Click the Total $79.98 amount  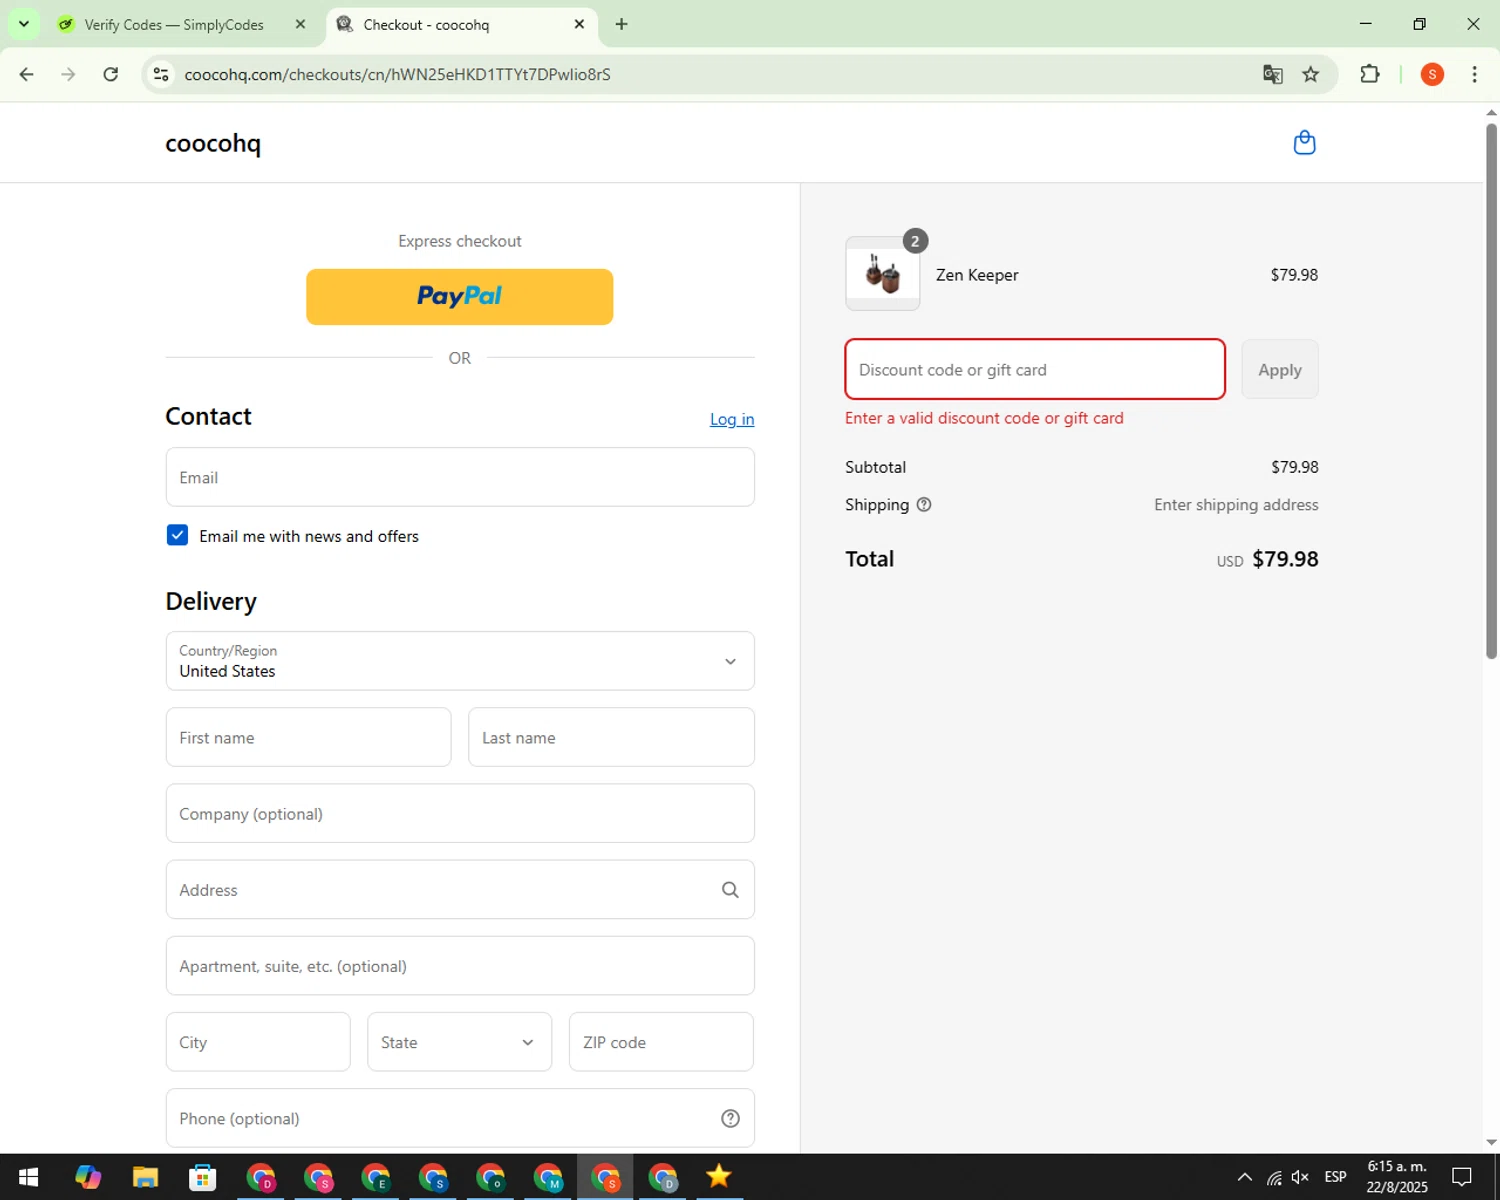(x=1285, y=559)
